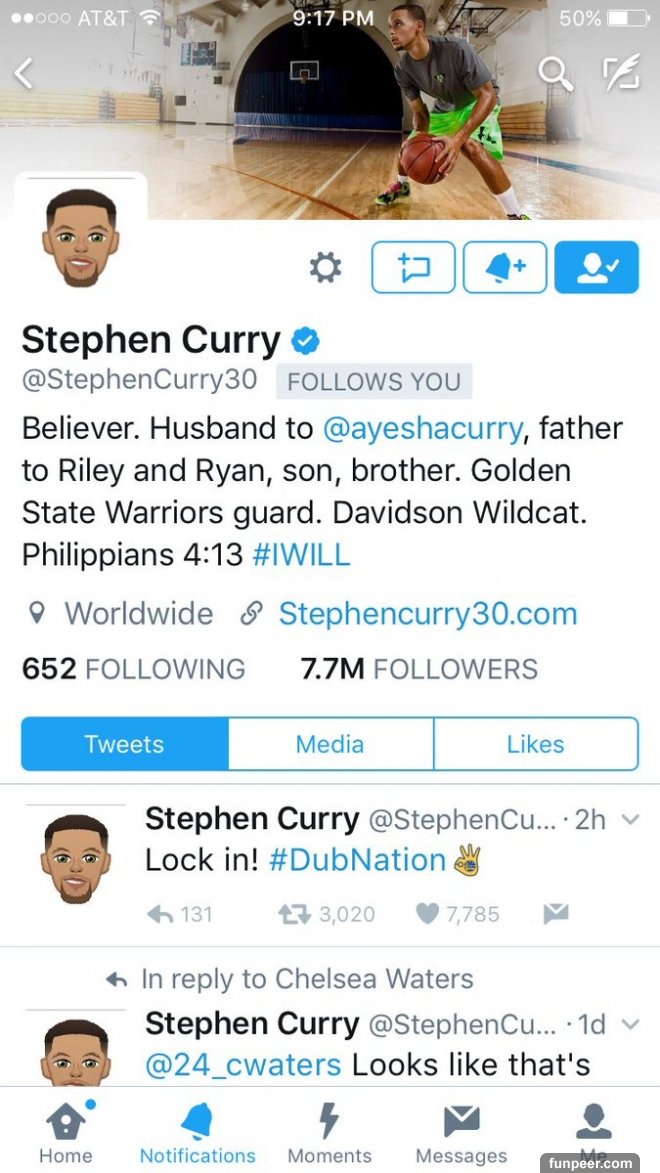Expand options chevron on 1d tweet
This screenshot has width=660, height=1173.
click(x=631, y=1024)
